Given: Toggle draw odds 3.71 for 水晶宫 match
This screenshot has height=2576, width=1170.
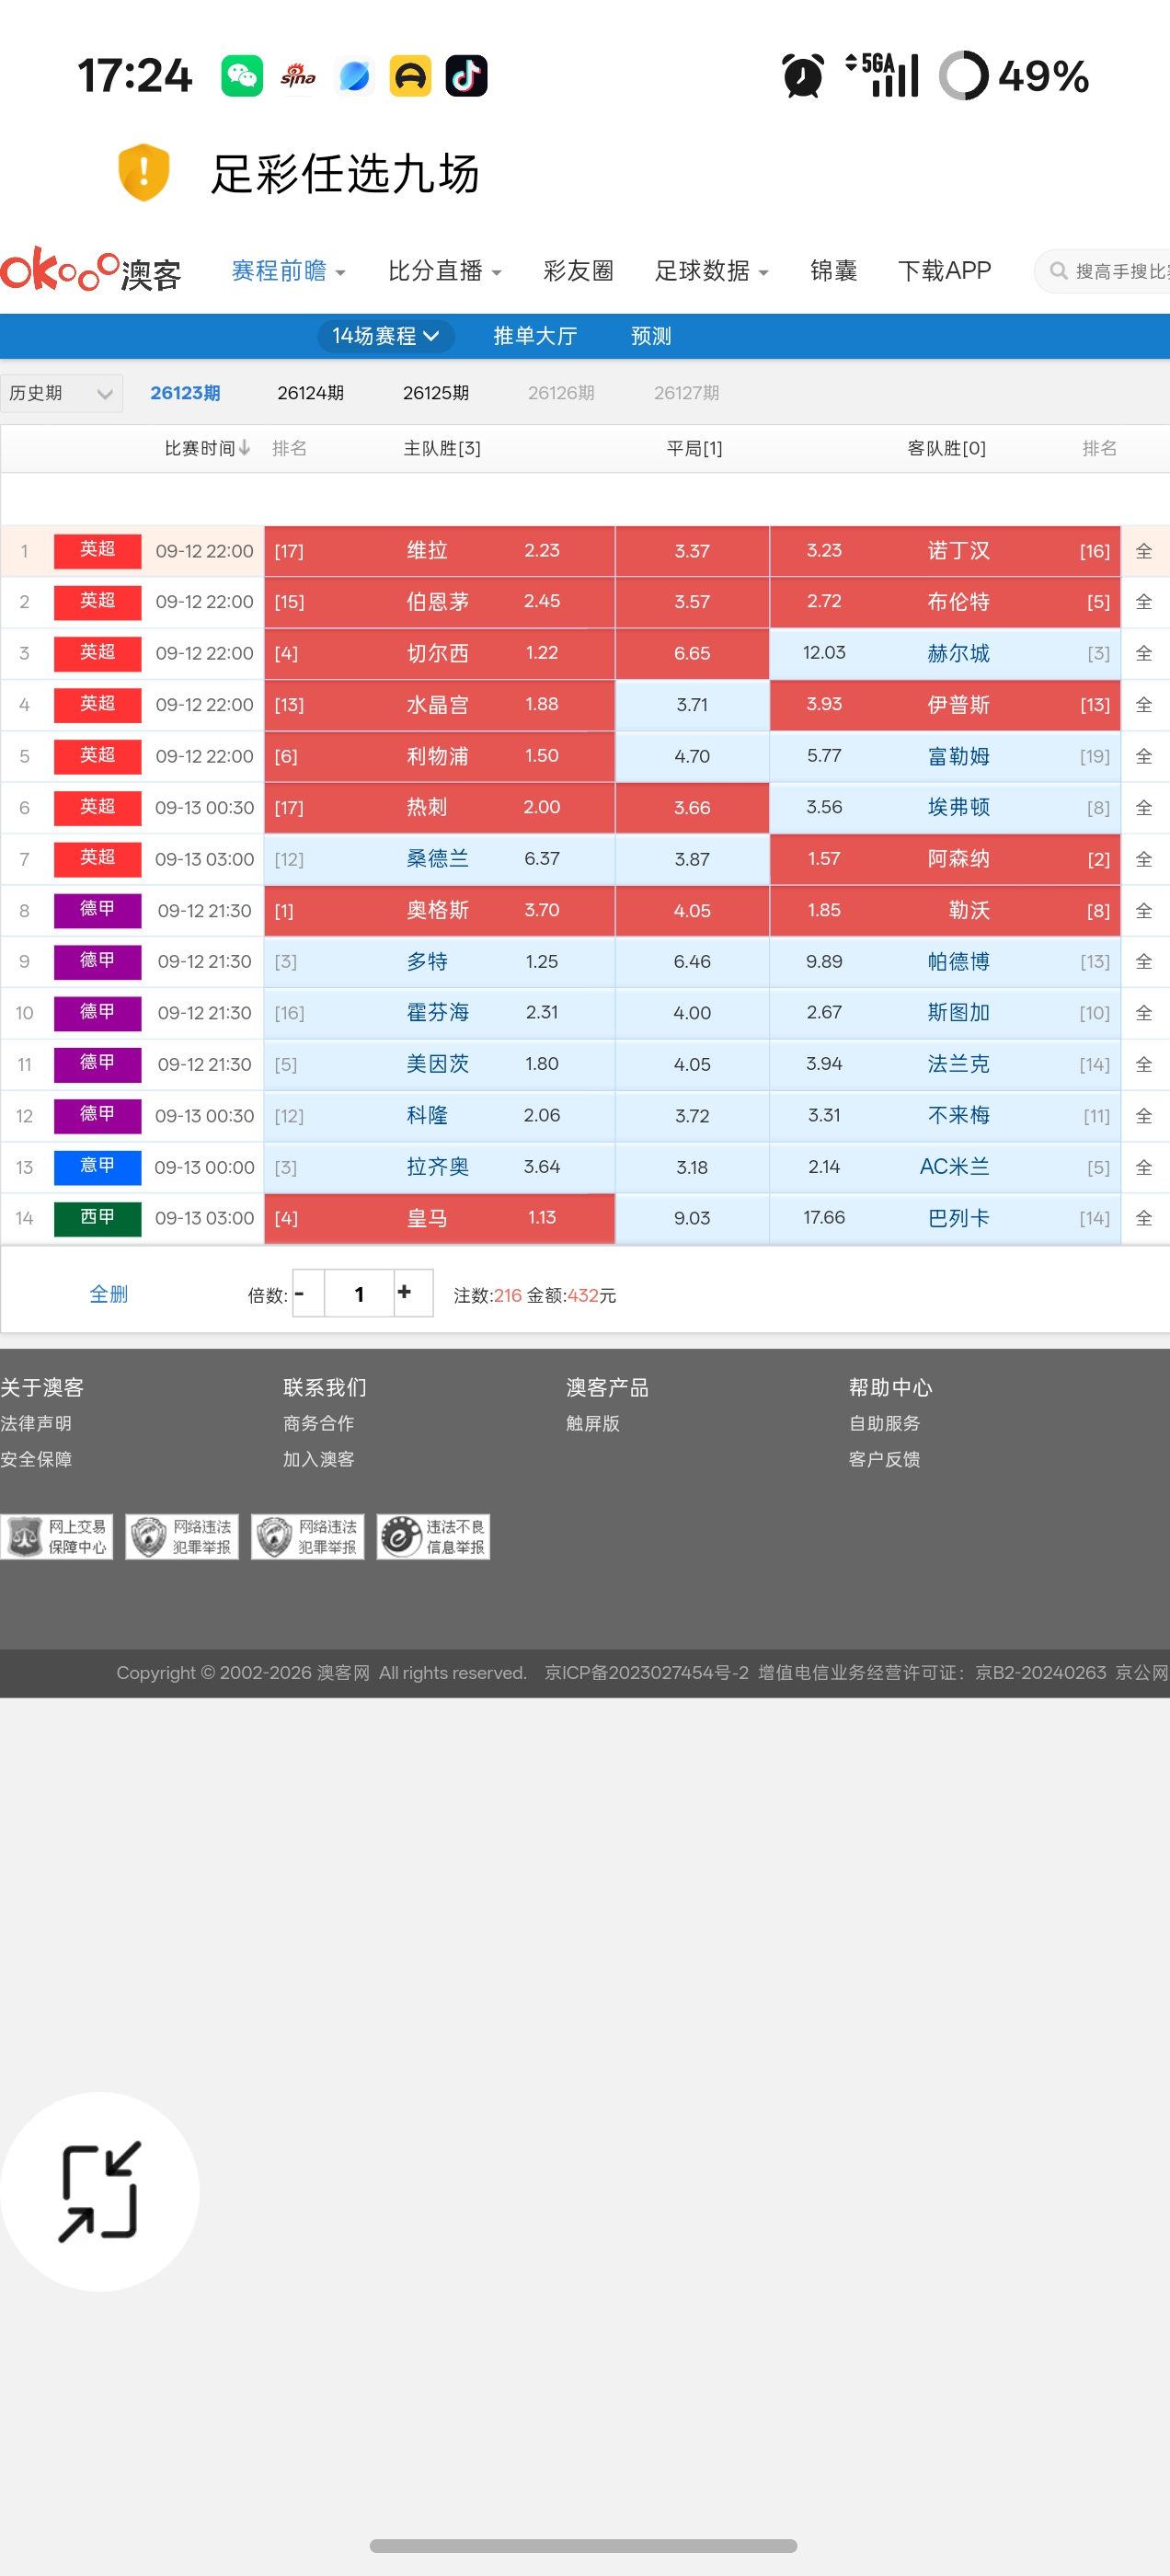Looking at the screenshot, I should pyautogui.click(x=692, y=705).
